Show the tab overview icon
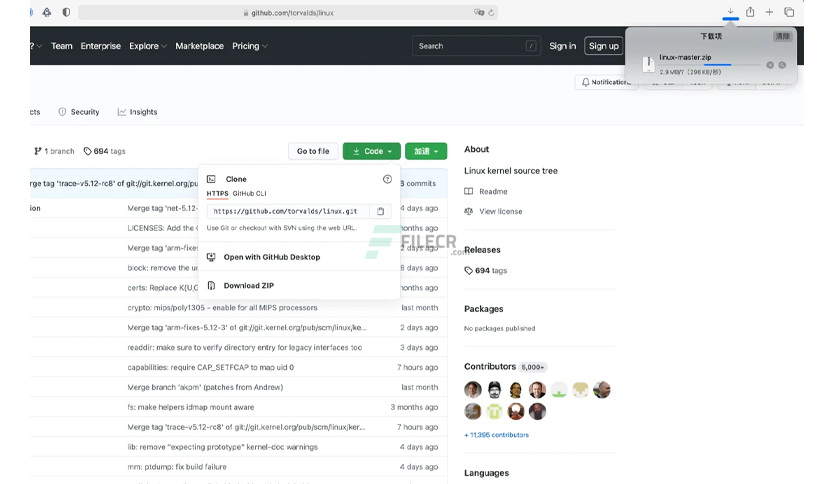The height and width of the screenshot is (484, 836). (x=789, y=12)
